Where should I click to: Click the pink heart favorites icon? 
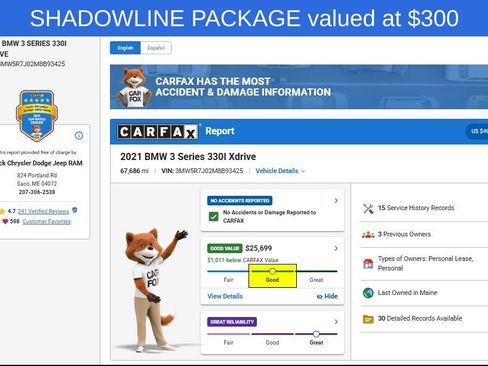pyautogui.click(x=5, y=222)
